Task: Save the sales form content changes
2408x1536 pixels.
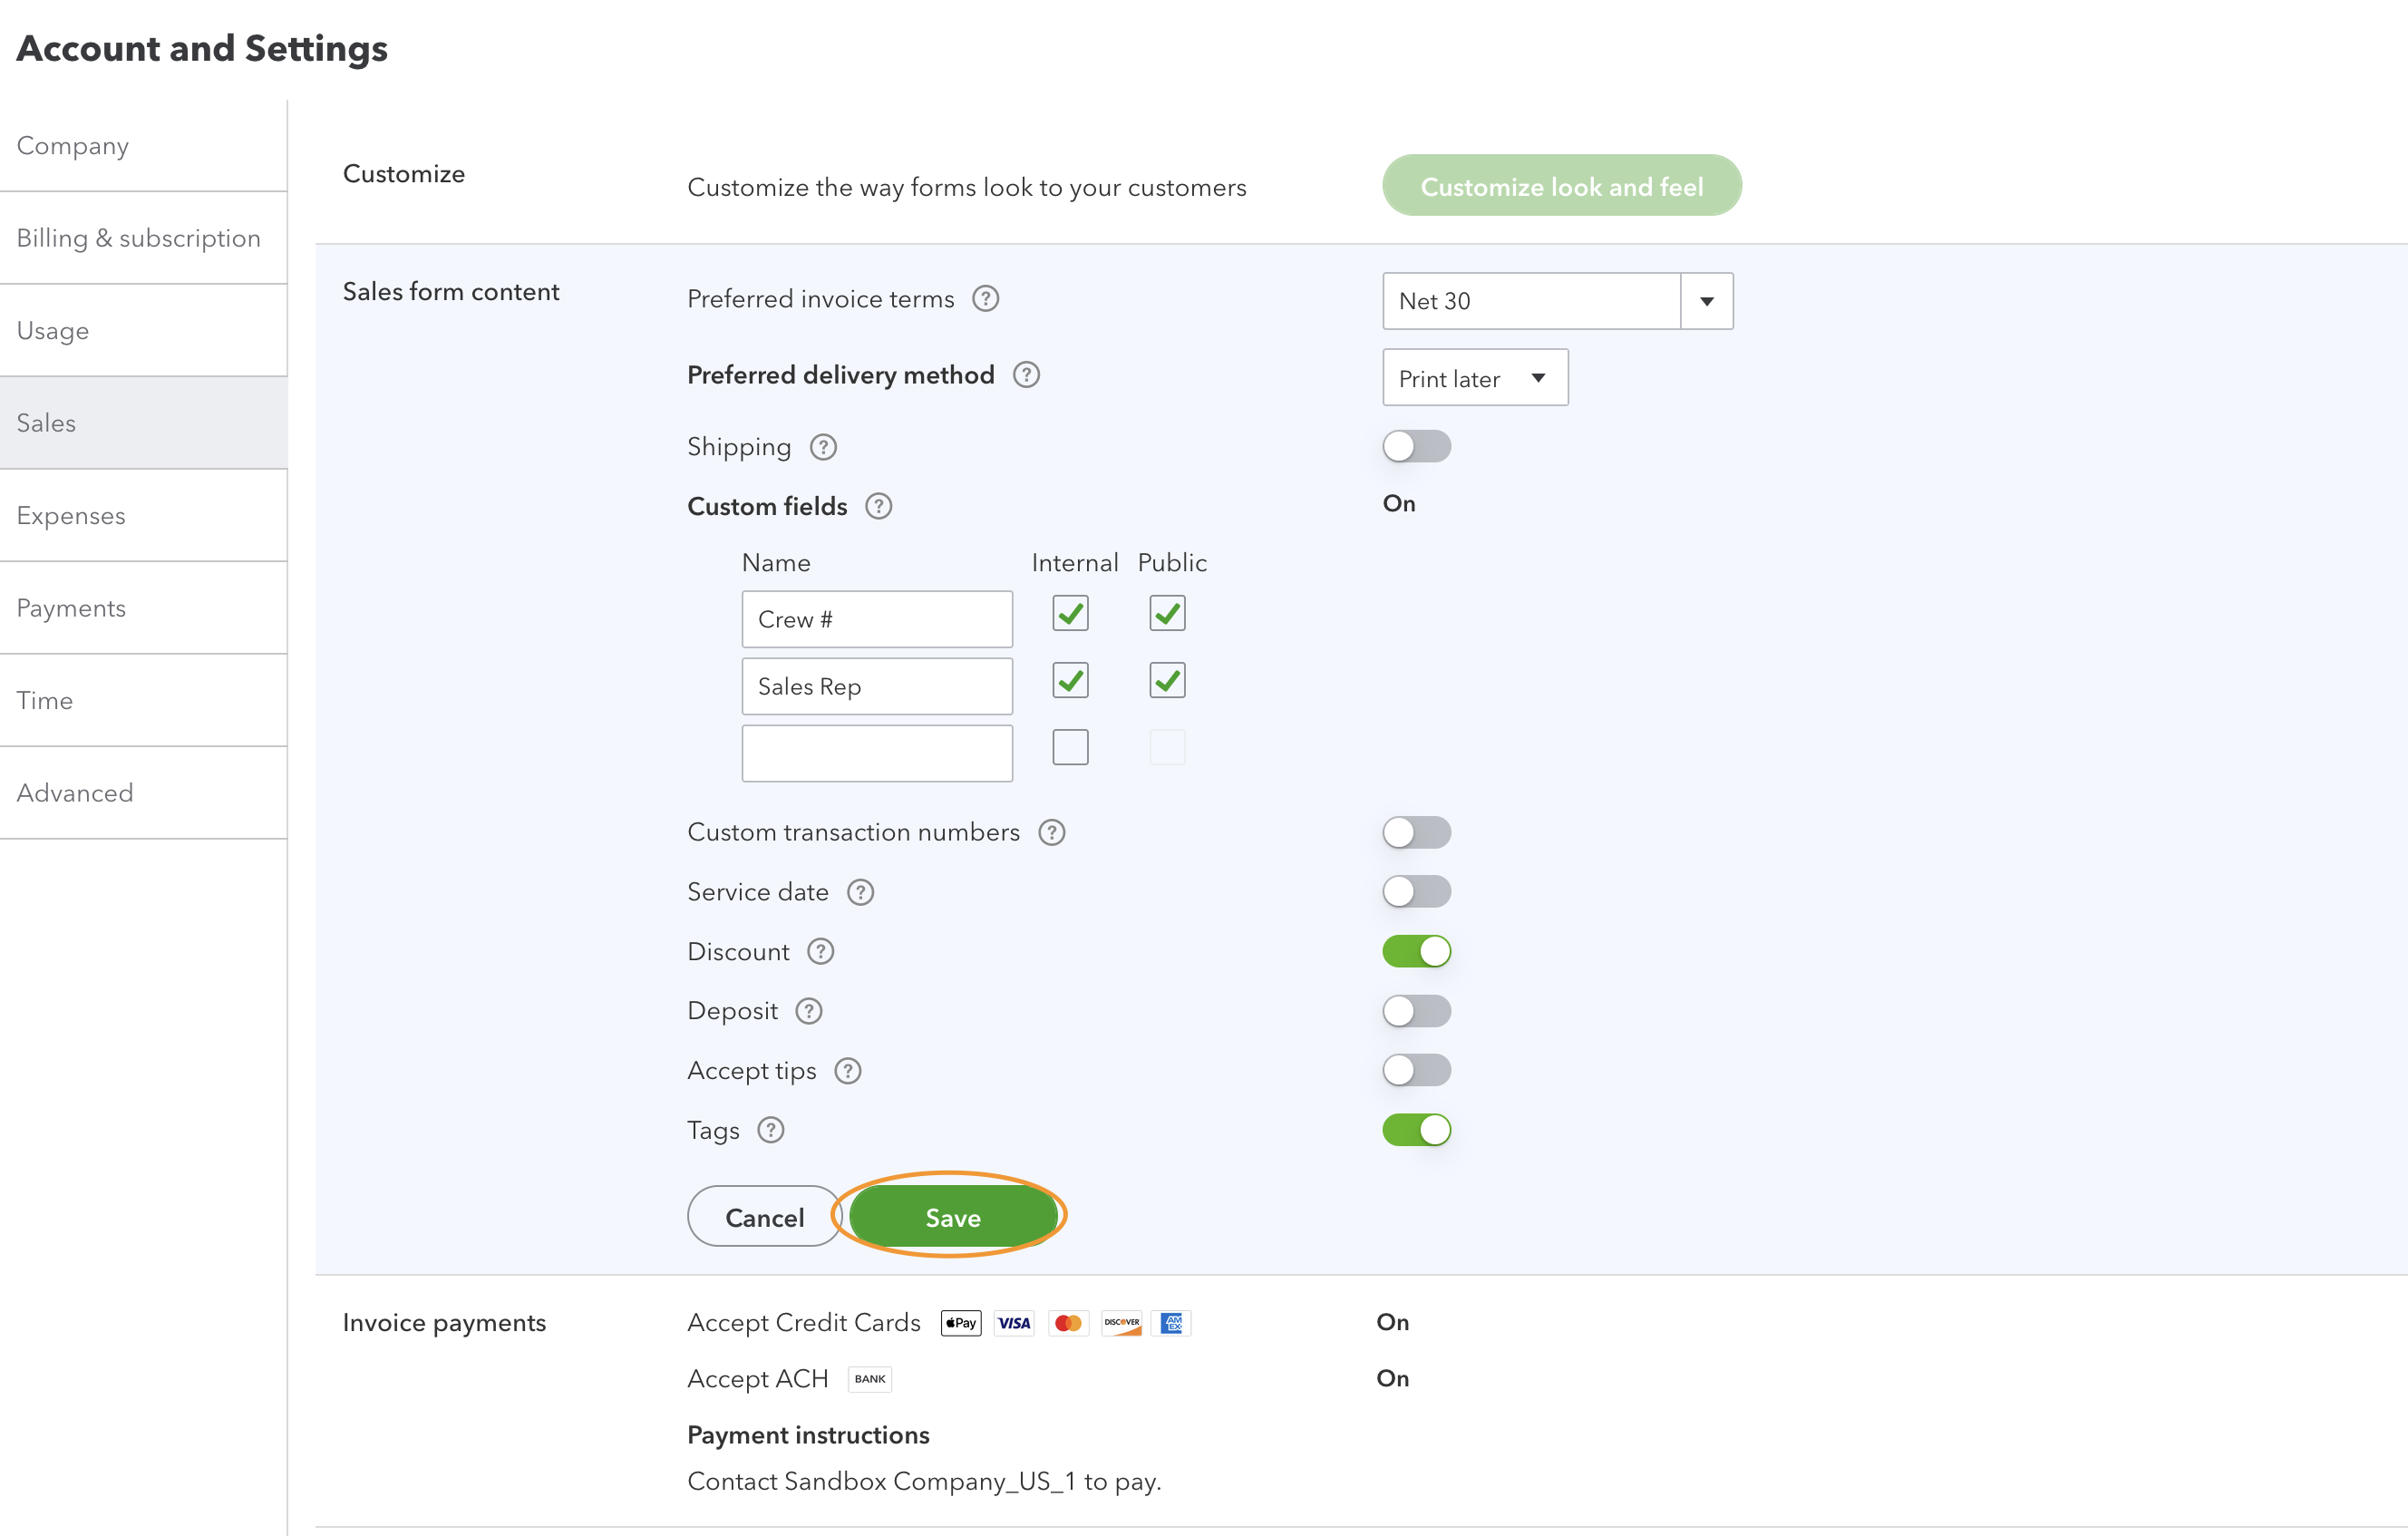Action: pos(952,1217)
